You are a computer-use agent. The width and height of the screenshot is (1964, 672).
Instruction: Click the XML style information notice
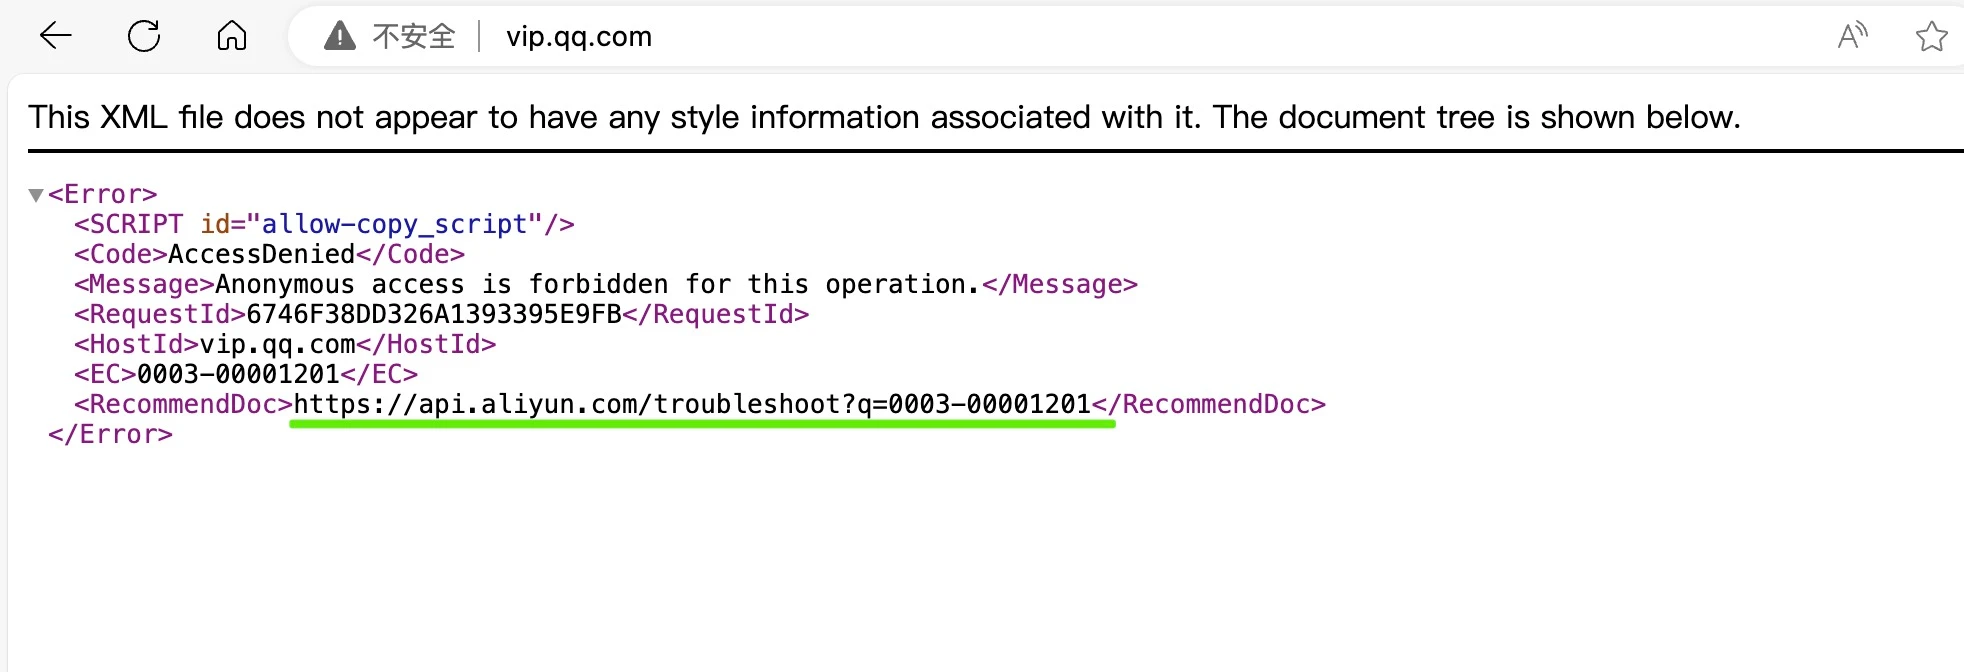tap(884, 118)
